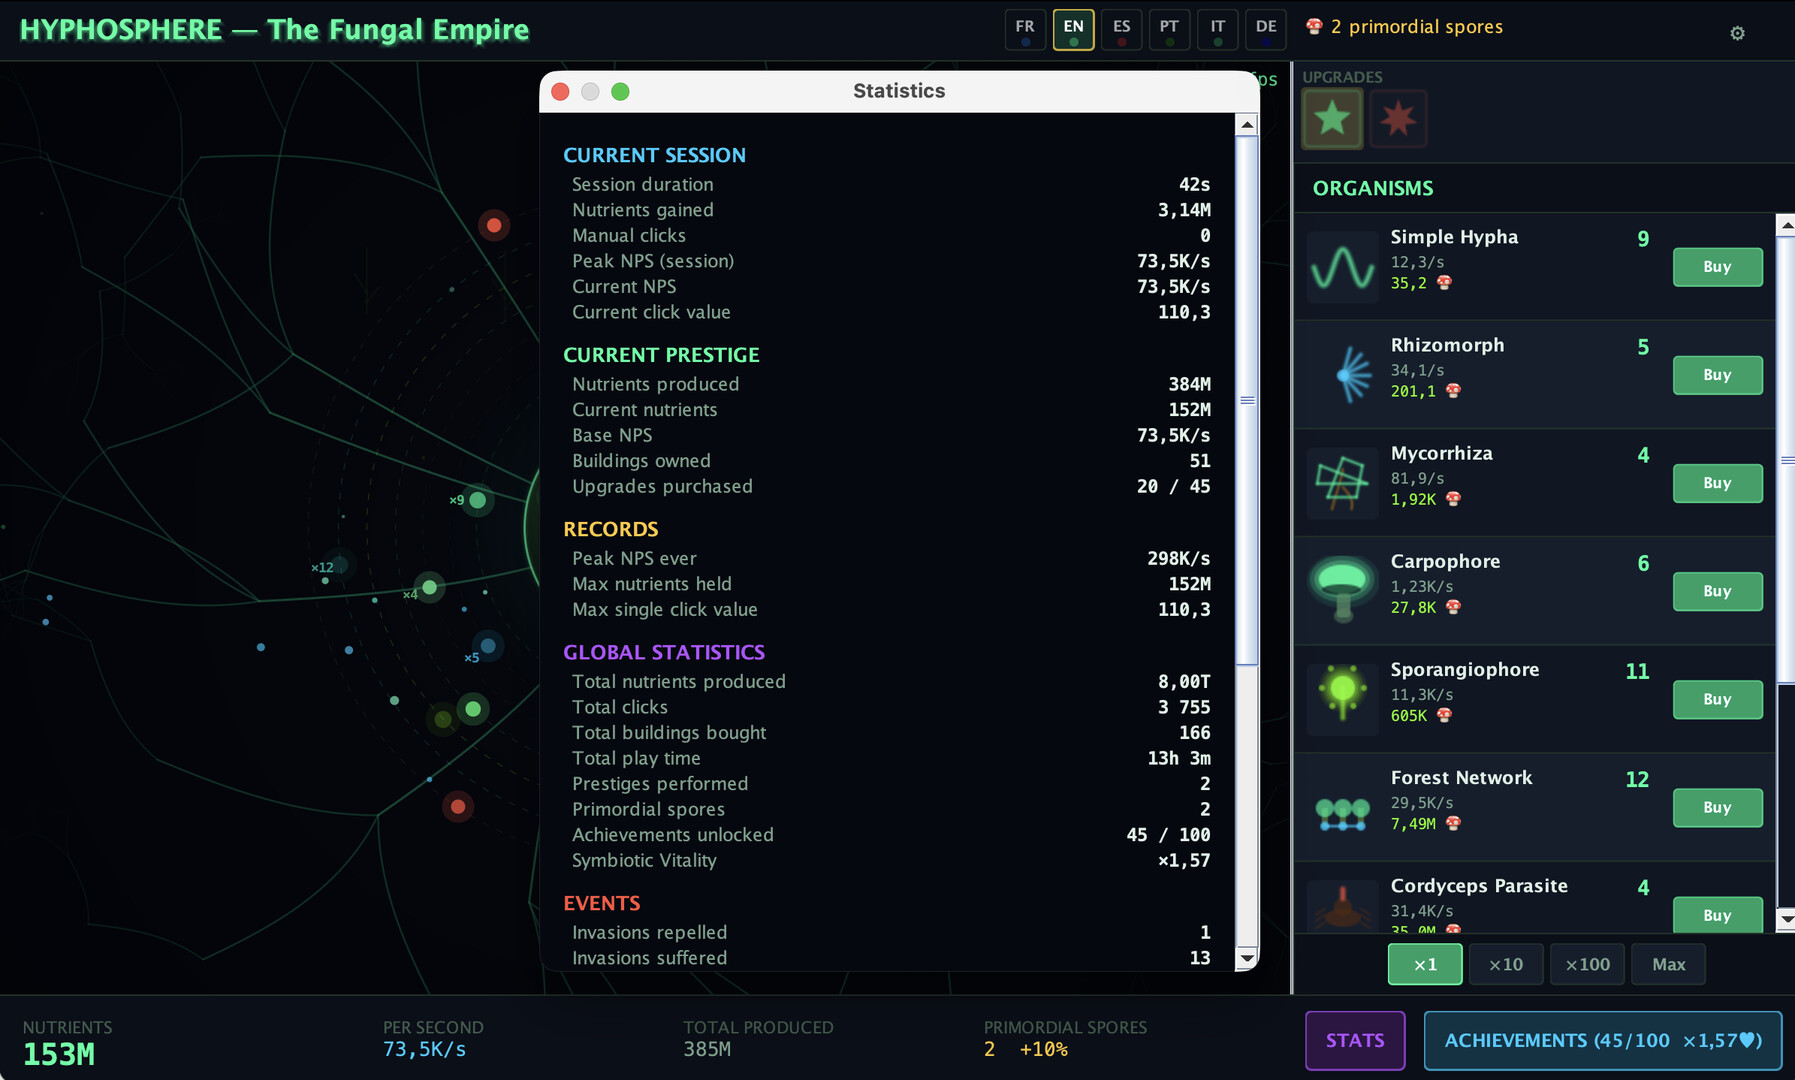Viewport: 1795px width, 1080px height.
Task: Switch language to FR
Action: (x=1025, y=29)
